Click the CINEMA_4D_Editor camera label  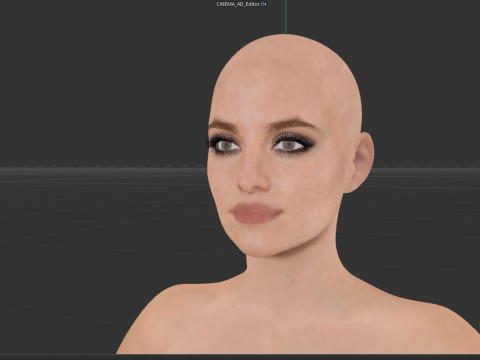(238, 4)
